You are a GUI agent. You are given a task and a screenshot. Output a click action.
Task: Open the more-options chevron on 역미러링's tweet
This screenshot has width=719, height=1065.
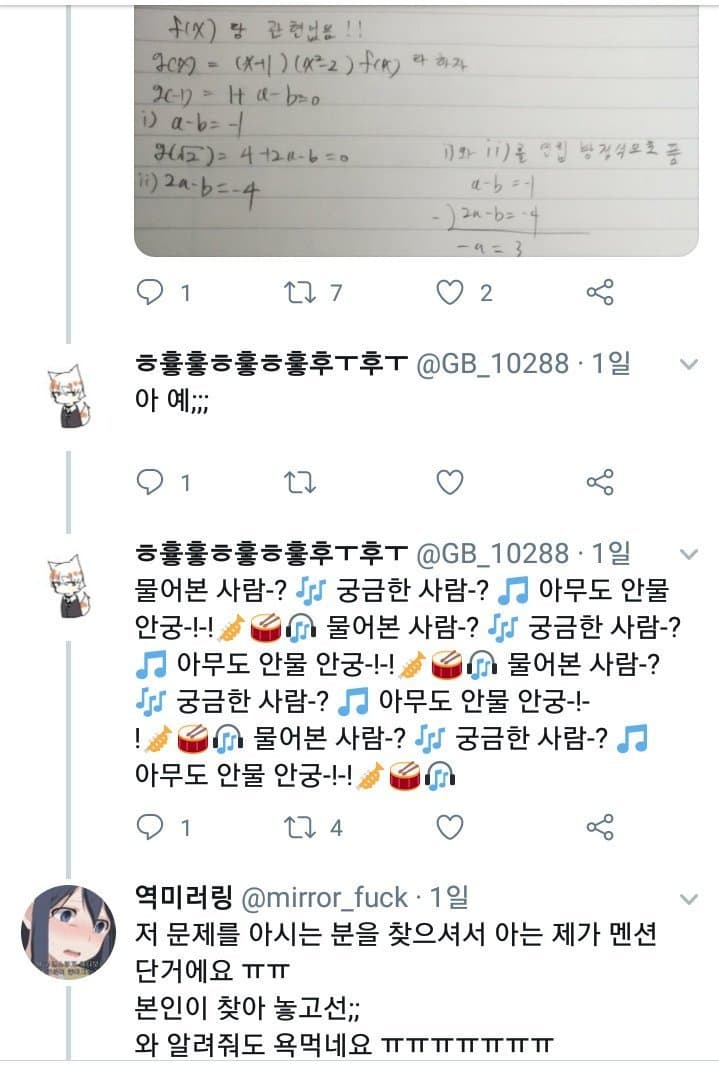pyautogui.click(x=688, y=899)
